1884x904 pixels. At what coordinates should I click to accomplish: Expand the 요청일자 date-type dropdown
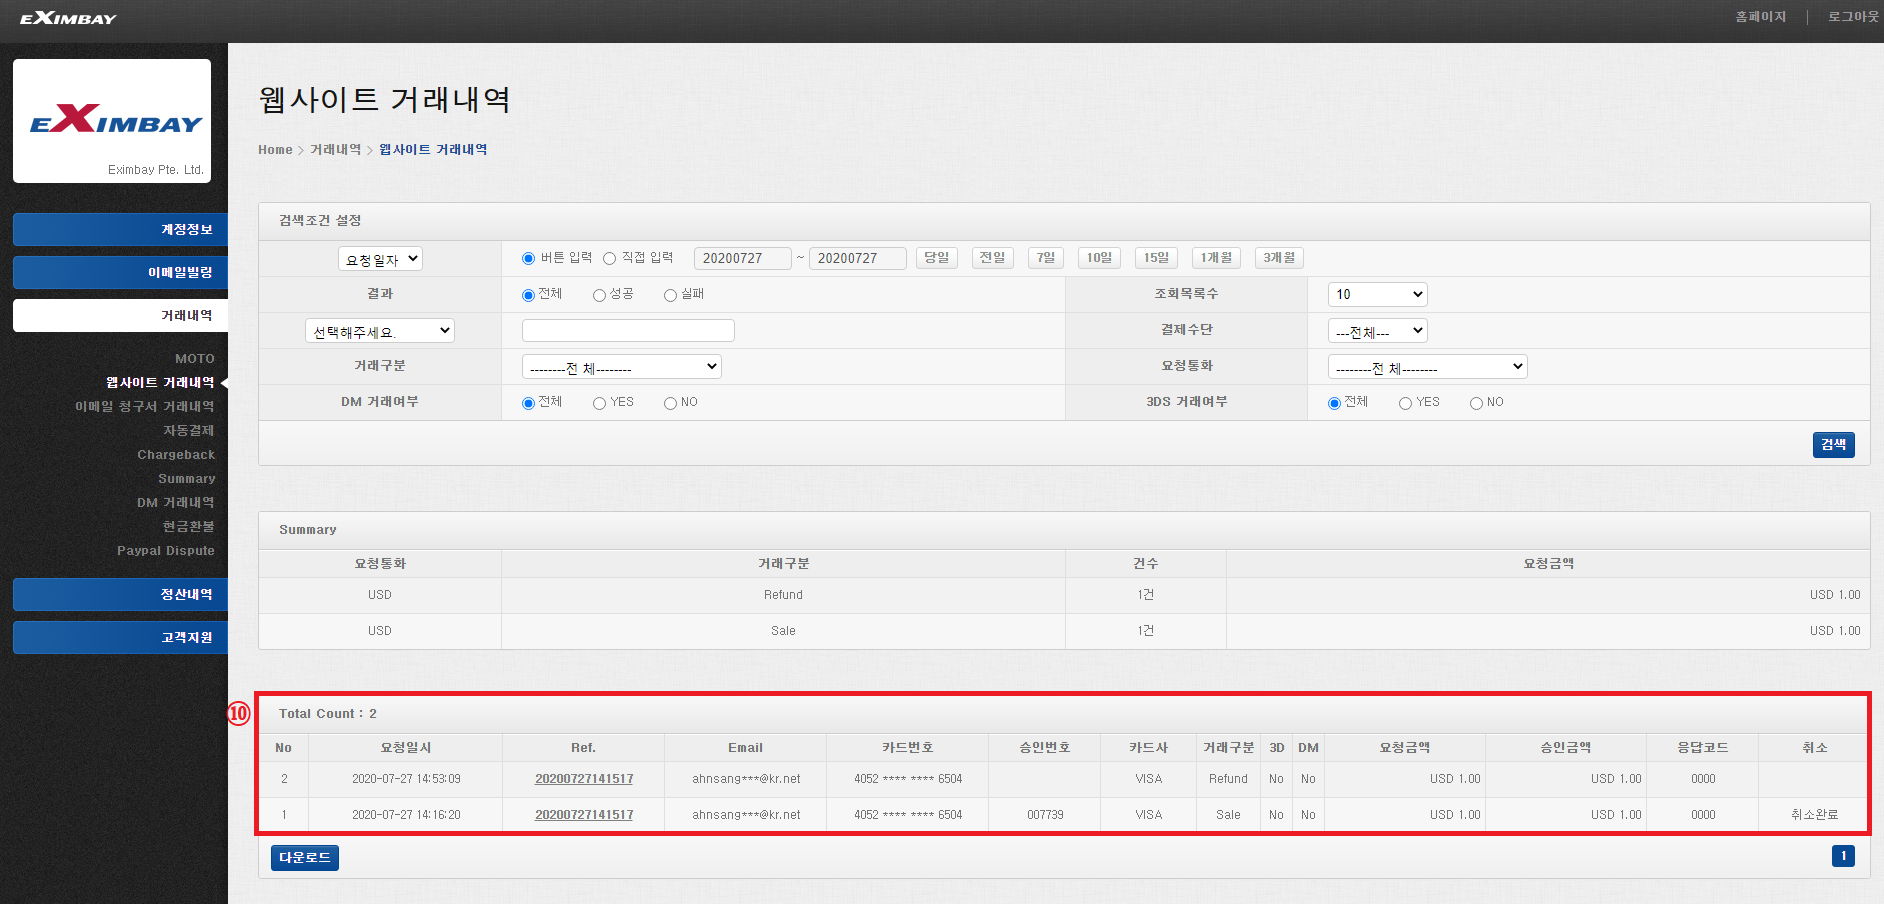pyautogui.click(x=380, y=259)
